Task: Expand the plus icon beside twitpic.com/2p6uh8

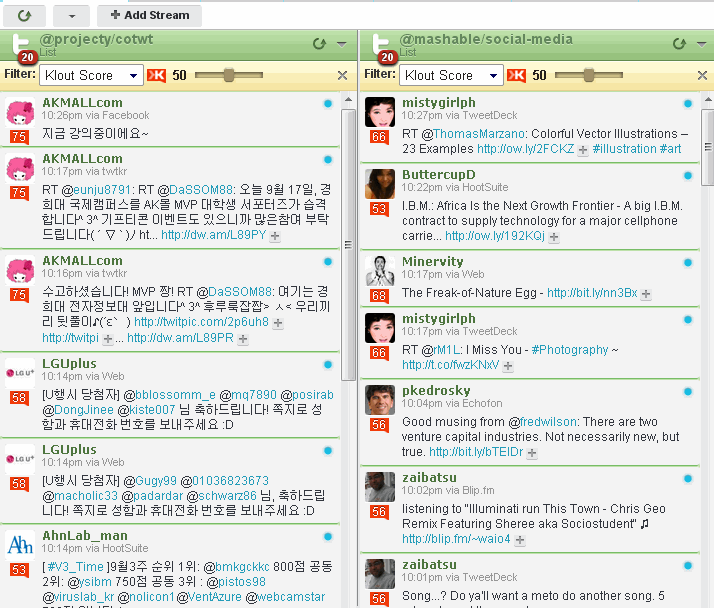Action: (278, 323)
